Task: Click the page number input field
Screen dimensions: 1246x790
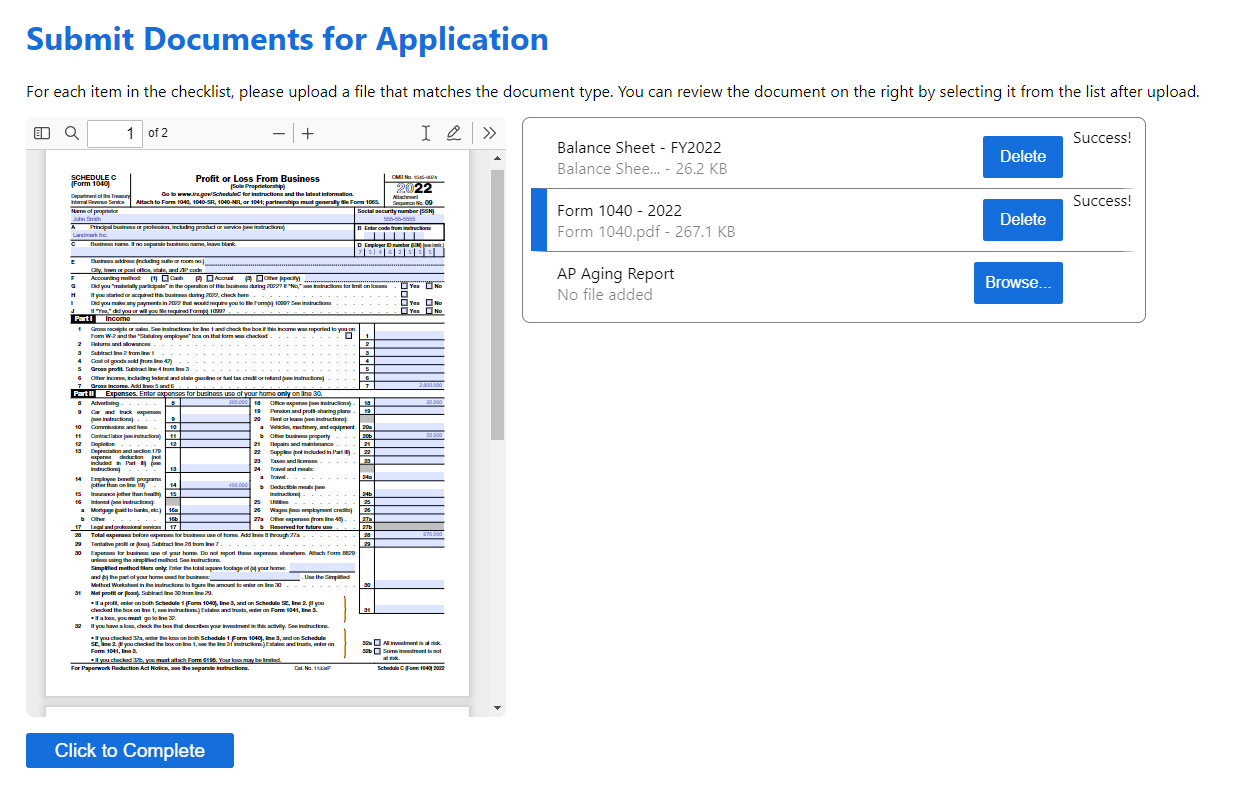Action: pyautogui.click(x=113, y=132)
